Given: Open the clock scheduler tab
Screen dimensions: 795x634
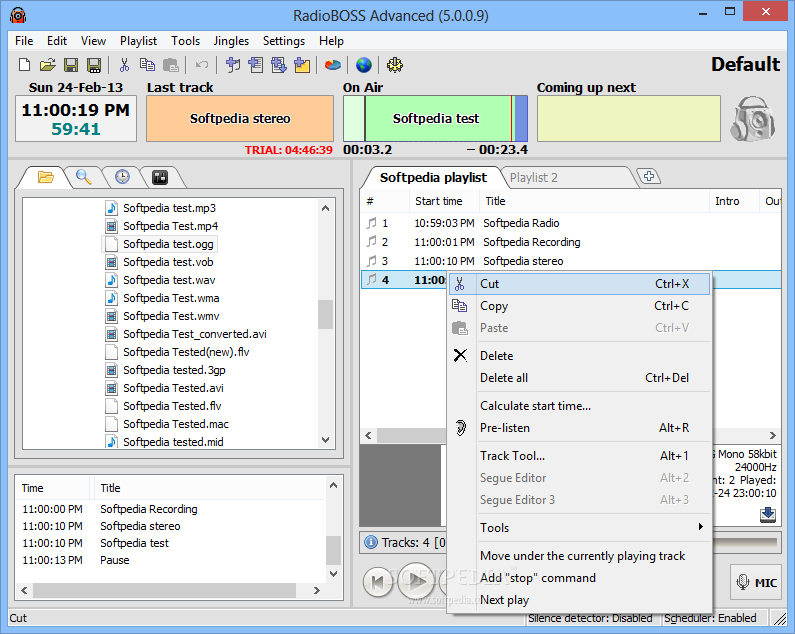Looking at the screenshot, I should (122, 177).
